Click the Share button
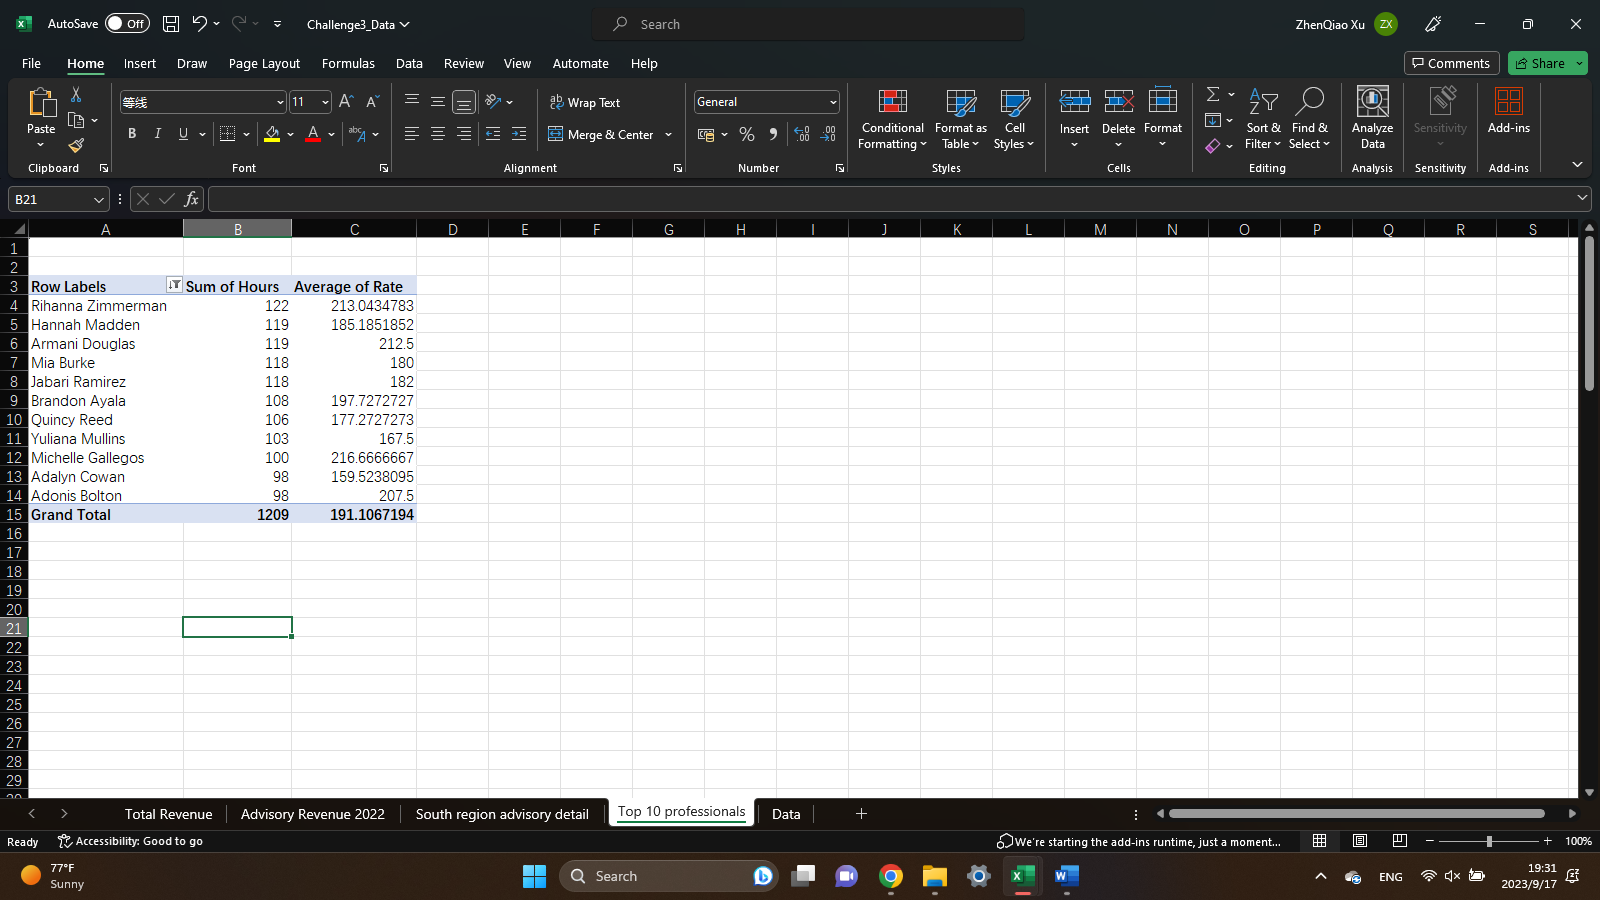 (1540, 63)
